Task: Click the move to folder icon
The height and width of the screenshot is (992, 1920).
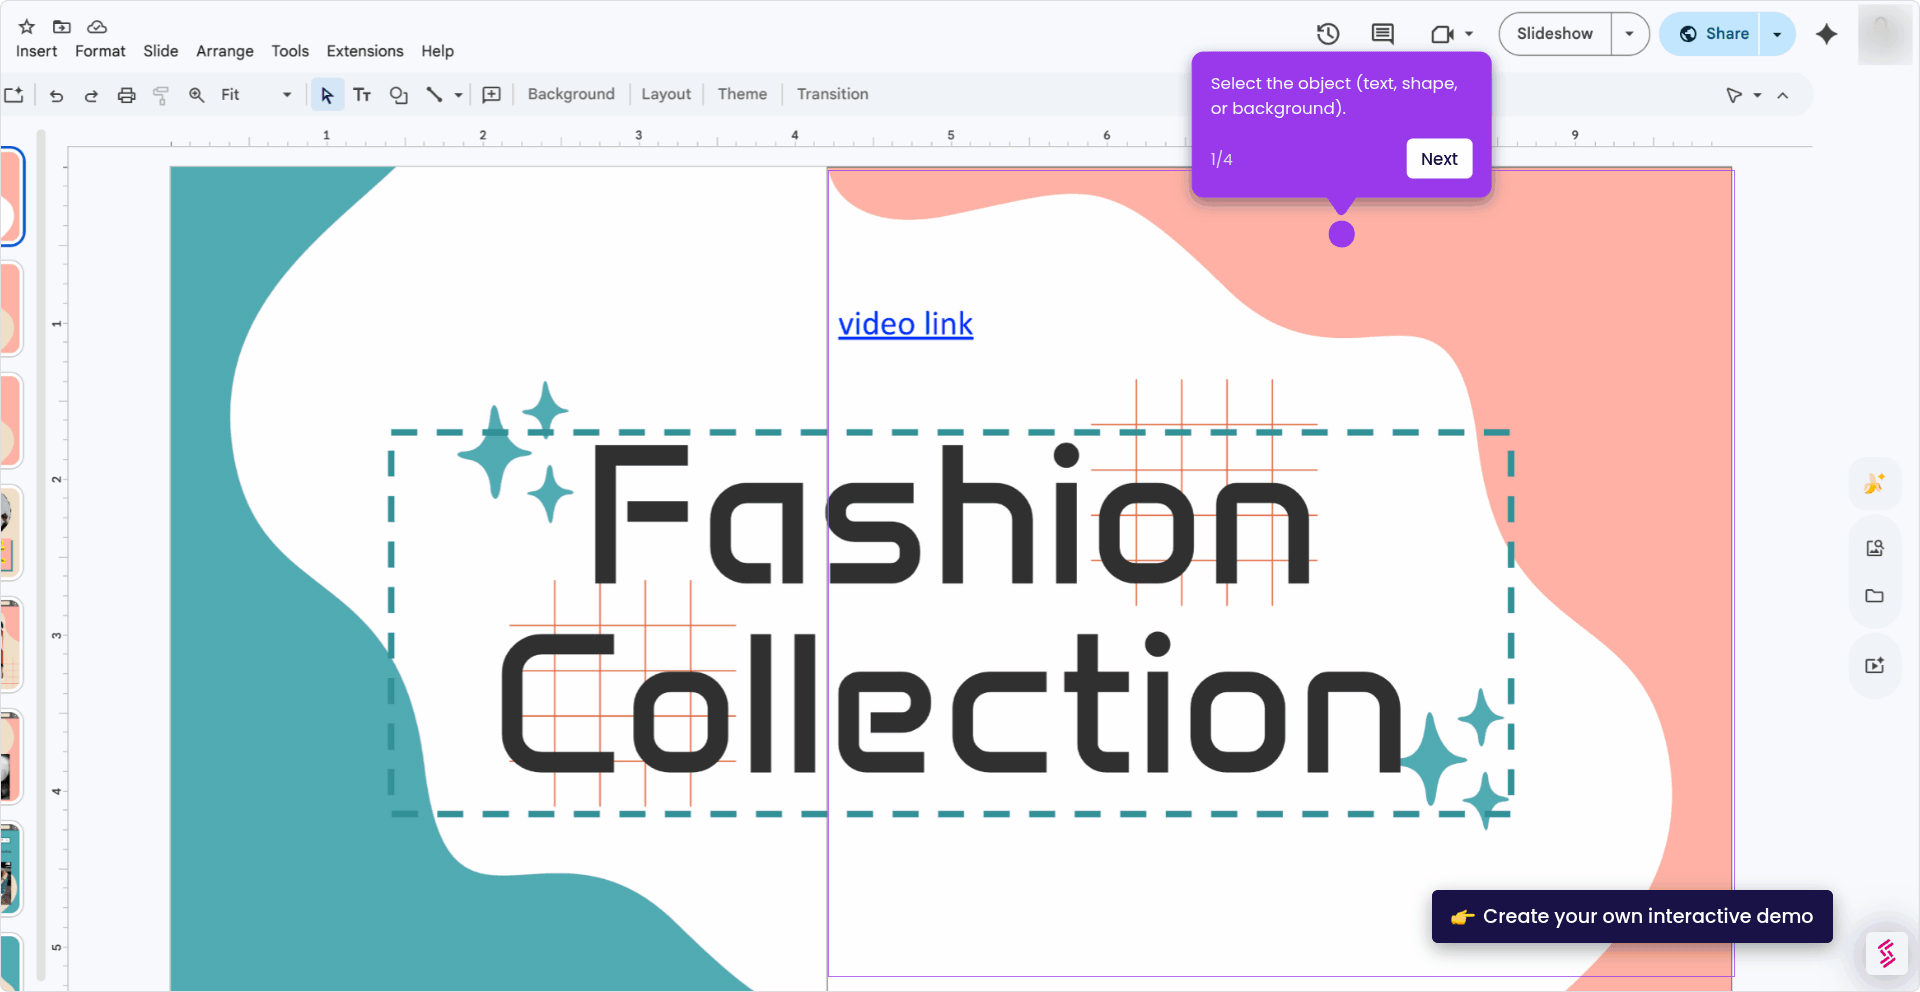Action: (x=62, y=27)
